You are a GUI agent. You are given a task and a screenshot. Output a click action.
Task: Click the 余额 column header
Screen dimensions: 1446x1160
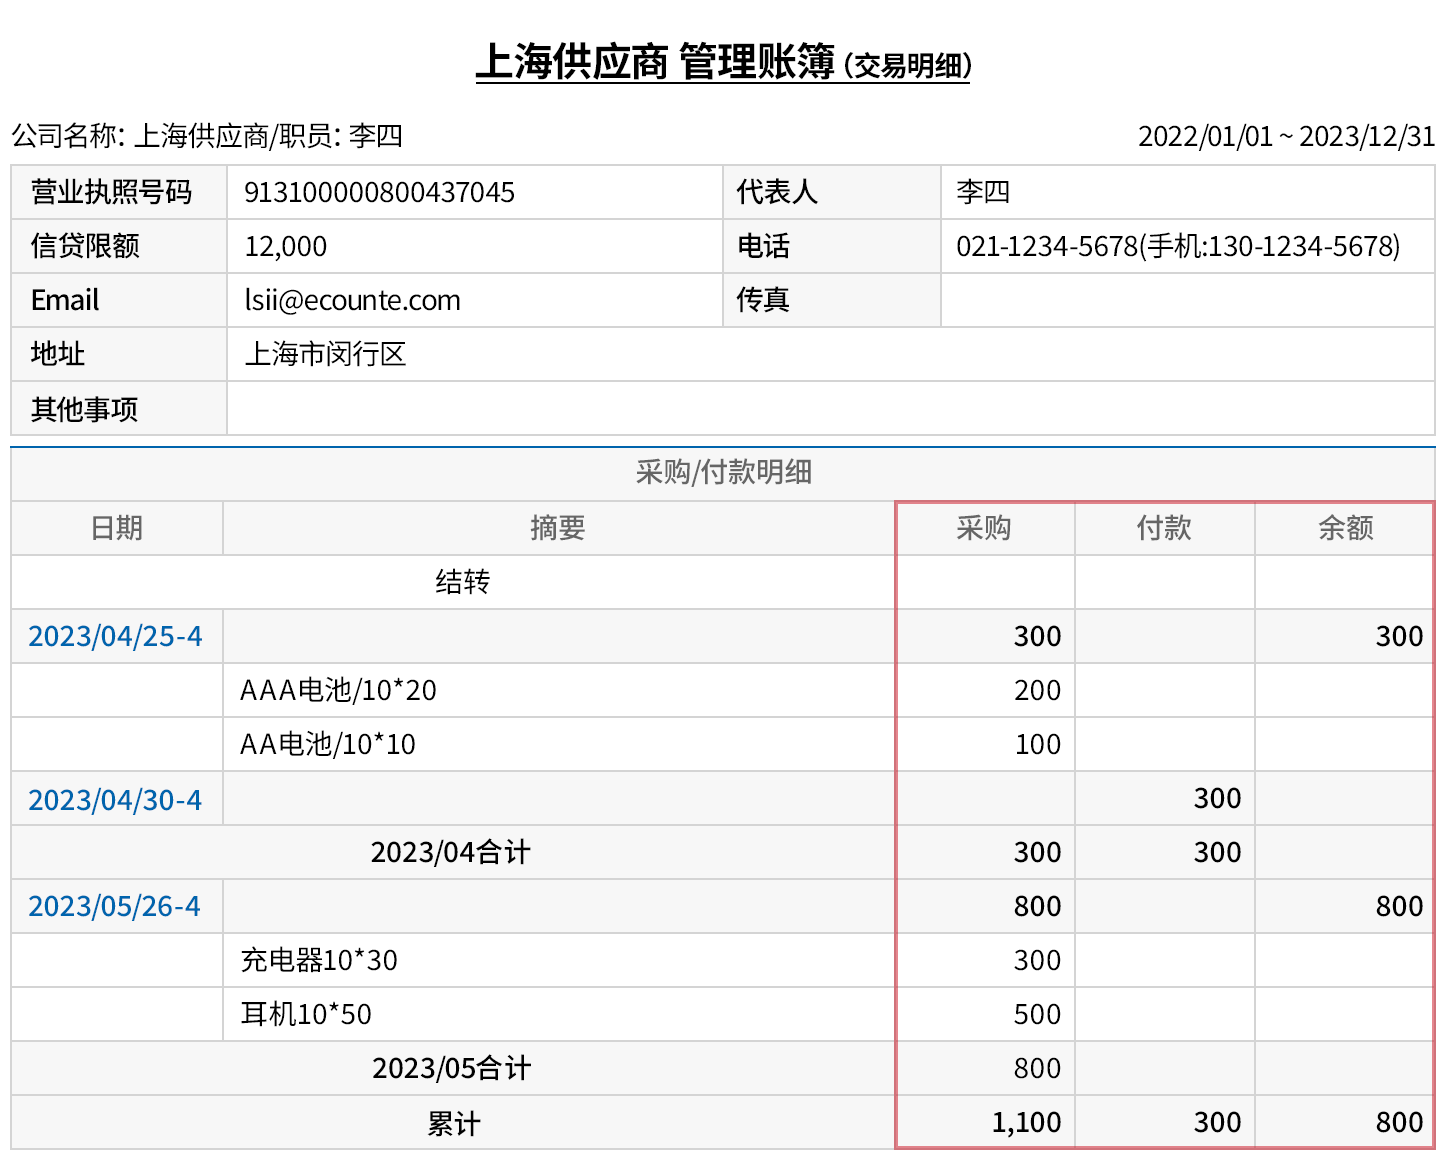tap(1345, 528)
